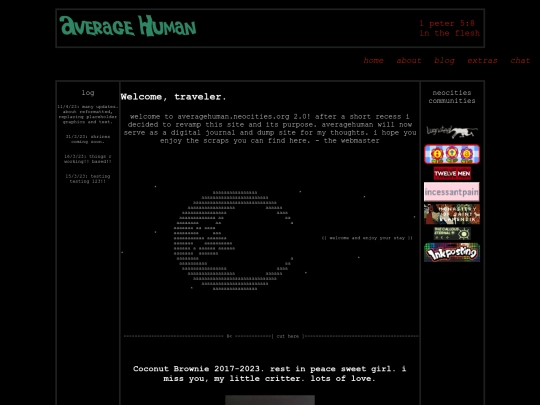540x405 pixels.
Task: Select the 'many updates' log entry
Action: [x=88, y=114]
